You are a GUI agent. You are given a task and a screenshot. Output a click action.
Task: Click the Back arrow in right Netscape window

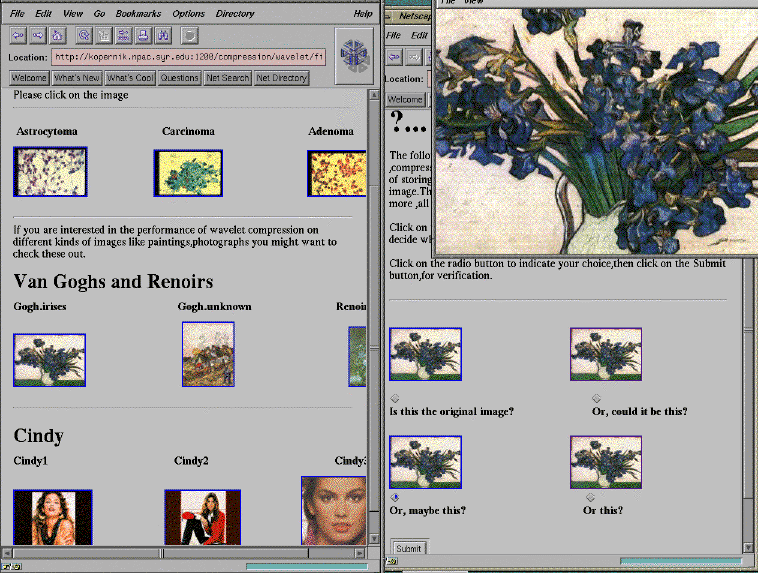pyautogui.click(x=394, y=57)
